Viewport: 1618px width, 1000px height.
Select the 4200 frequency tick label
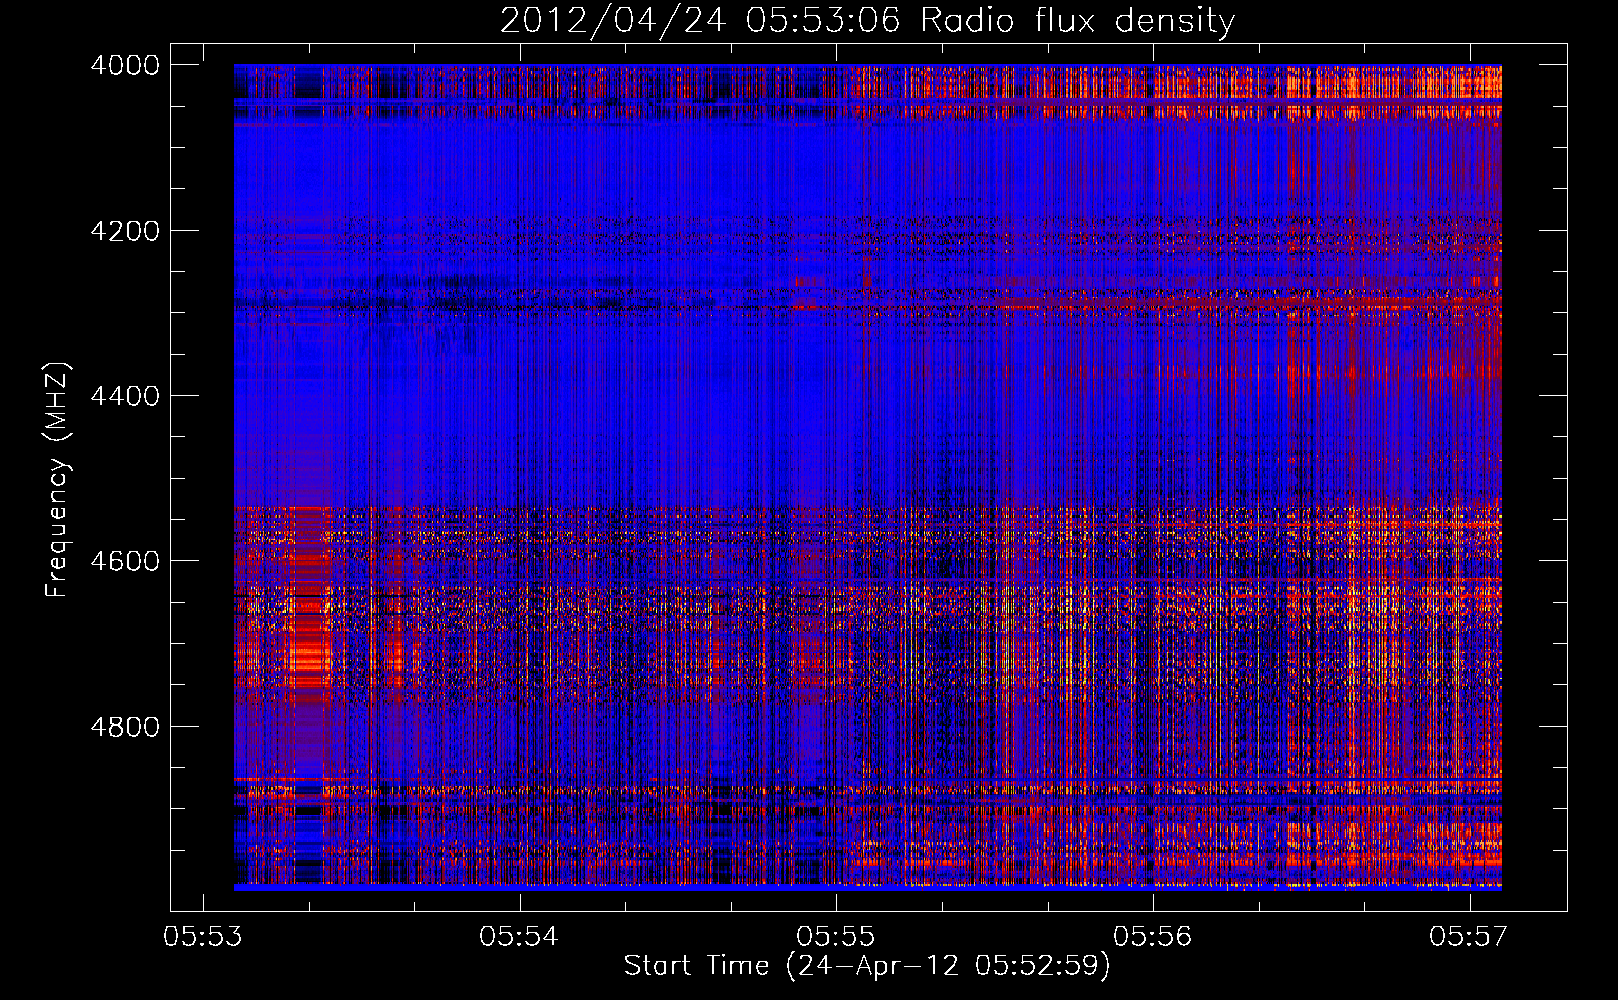click(125, 231)
